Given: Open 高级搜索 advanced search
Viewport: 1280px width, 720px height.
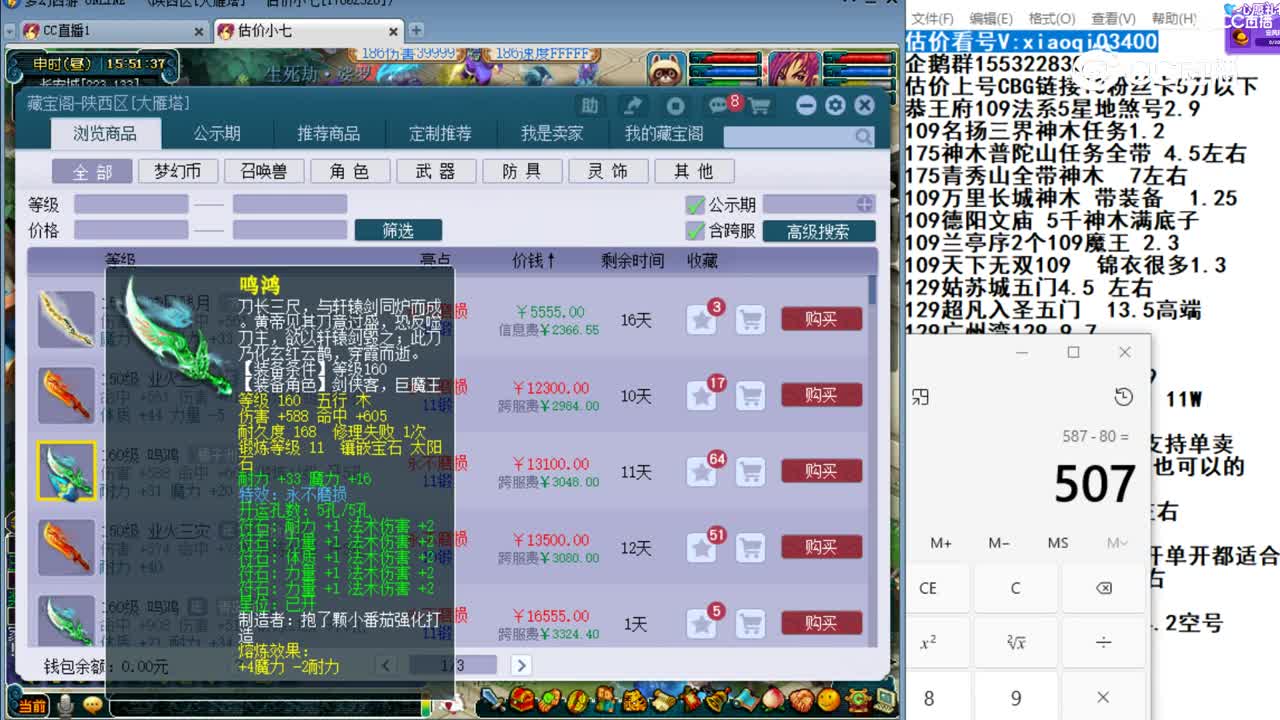Looking at the screenshot, I should (x=818, y=231).
